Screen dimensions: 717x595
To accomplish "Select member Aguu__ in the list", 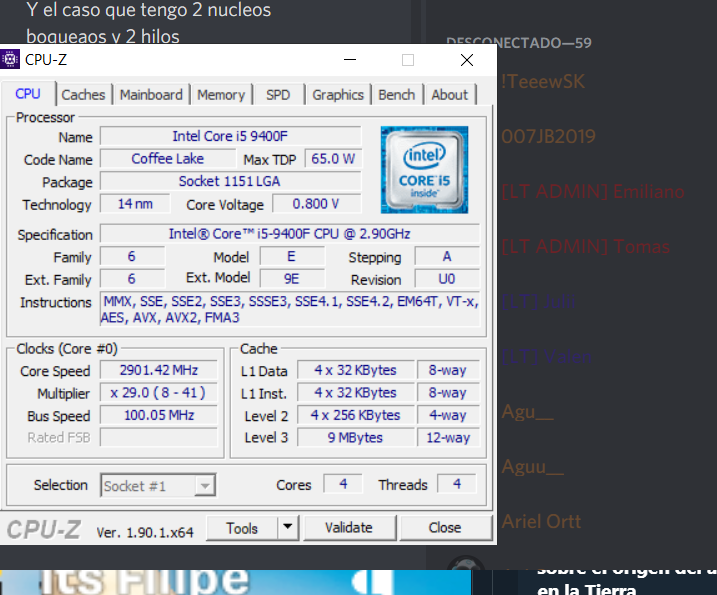I will coord(533,466).
